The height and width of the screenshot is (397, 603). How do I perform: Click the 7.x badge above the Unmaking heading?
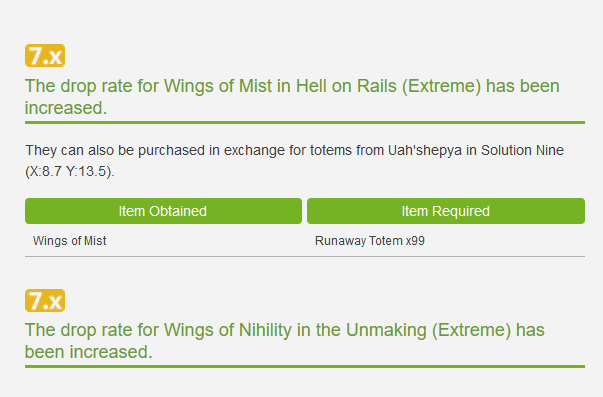[45, 300]
